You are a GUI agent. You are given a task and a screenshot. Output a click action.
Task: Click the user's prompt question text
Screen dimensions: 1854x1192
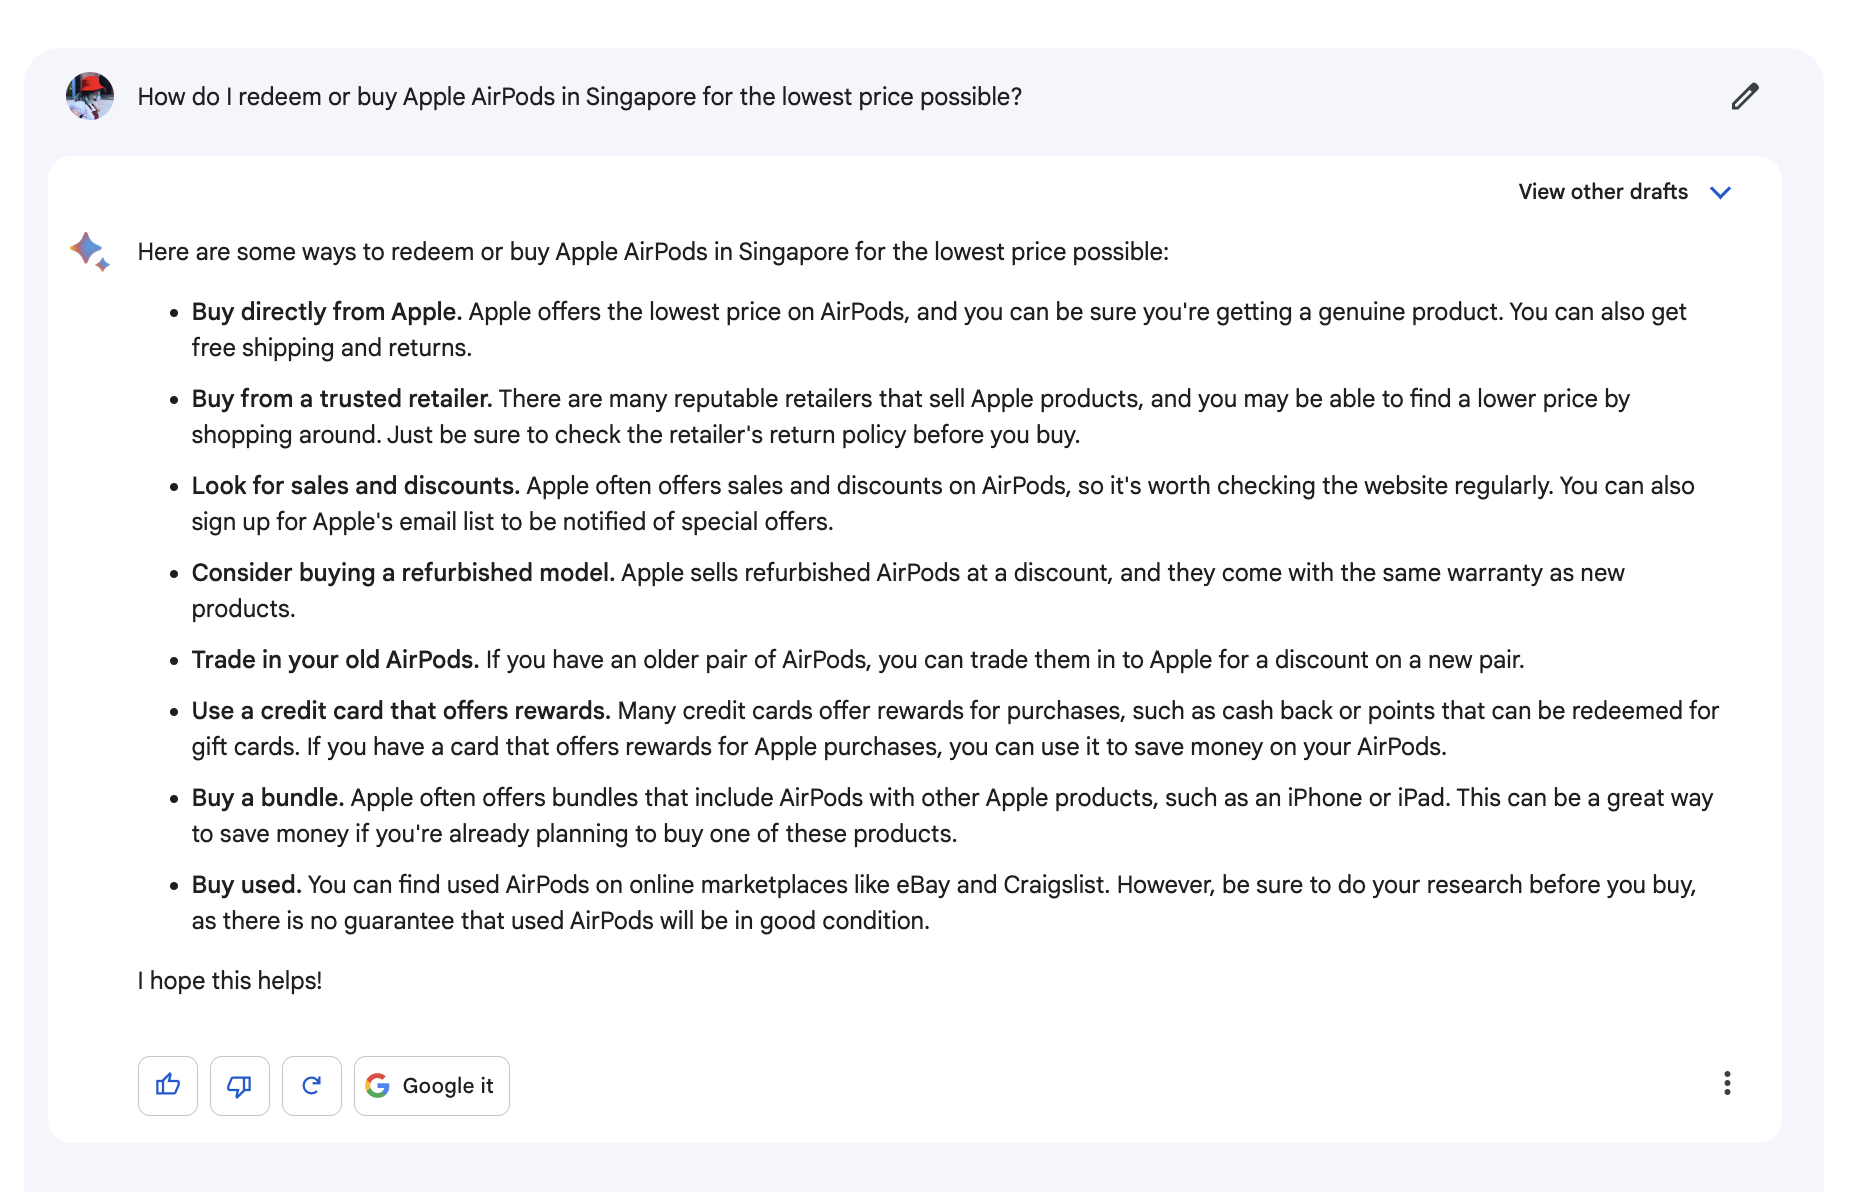coord(580,96)
